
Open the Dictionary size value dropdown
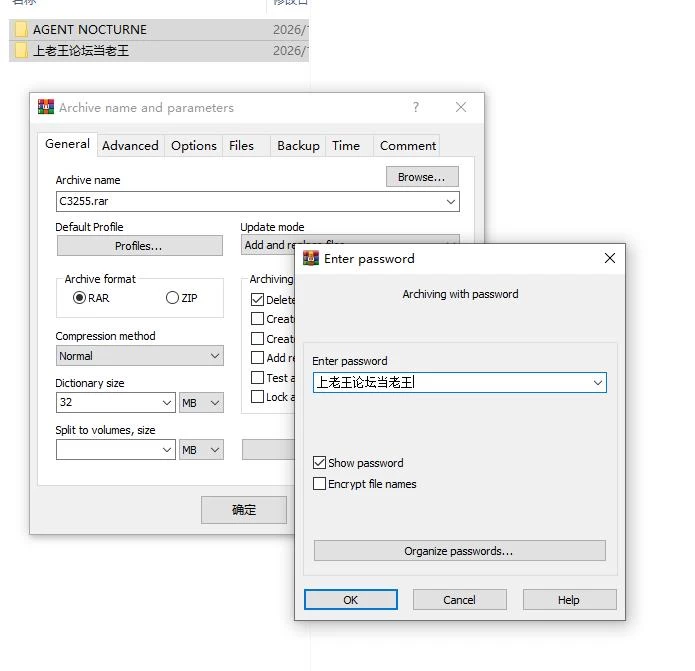tap(167, 402)
